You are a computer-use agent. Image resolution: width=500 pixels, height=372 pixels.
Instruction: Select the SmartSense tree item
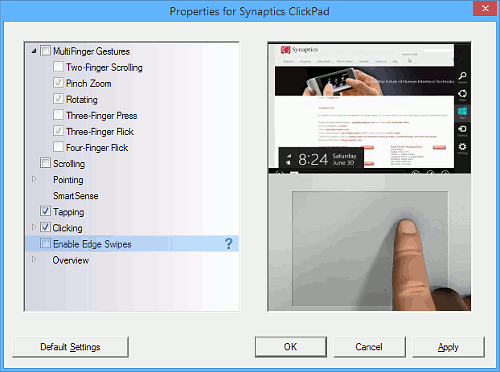[76, 196]
